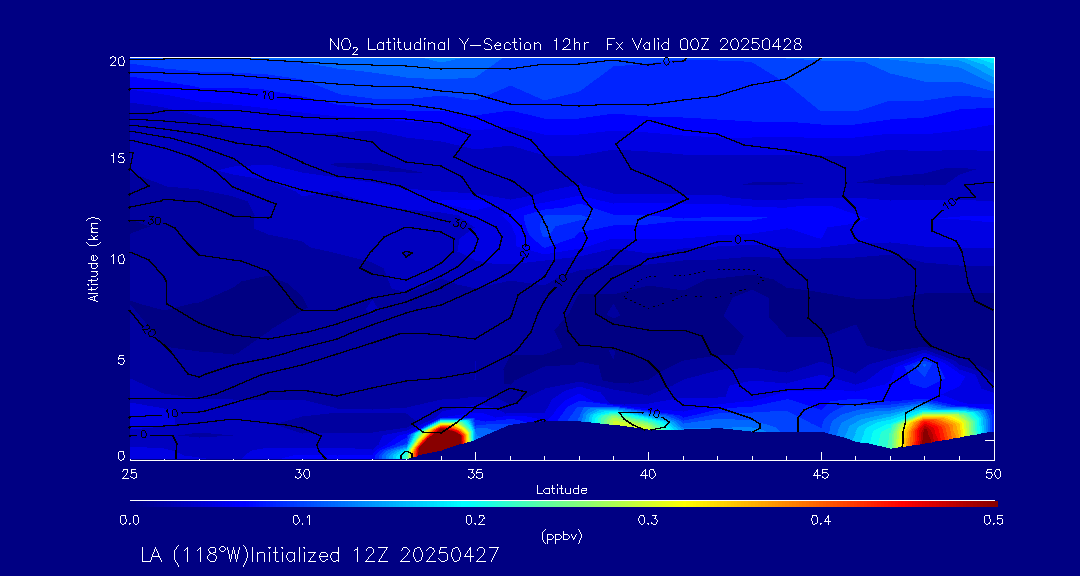
Task: Select latitude axis tick label '25'
Action: [129, 474]
